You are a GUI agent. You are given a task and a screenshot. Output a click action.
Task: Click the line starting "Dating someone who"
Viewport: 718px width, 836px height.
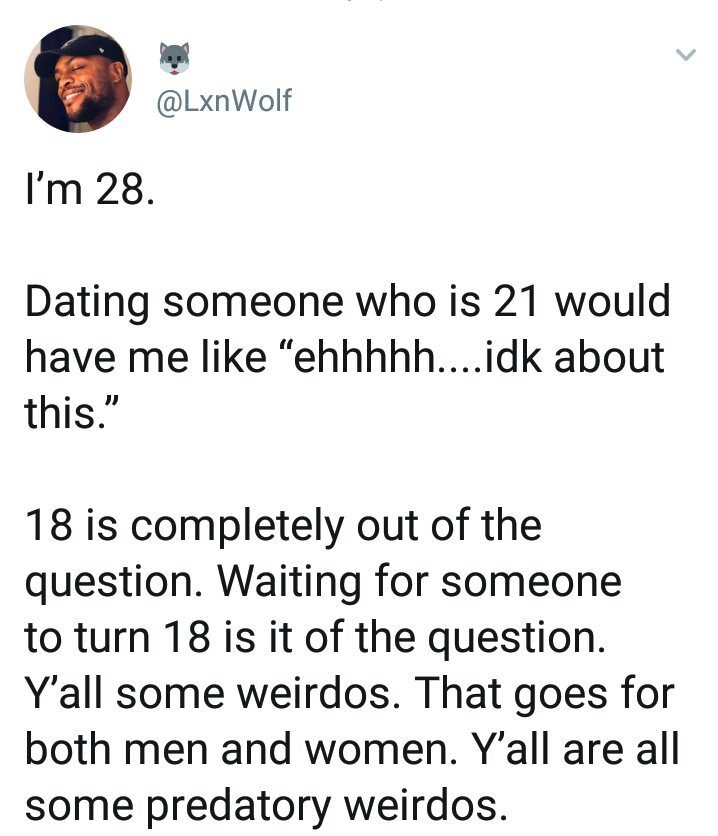(x=346, y=302)
